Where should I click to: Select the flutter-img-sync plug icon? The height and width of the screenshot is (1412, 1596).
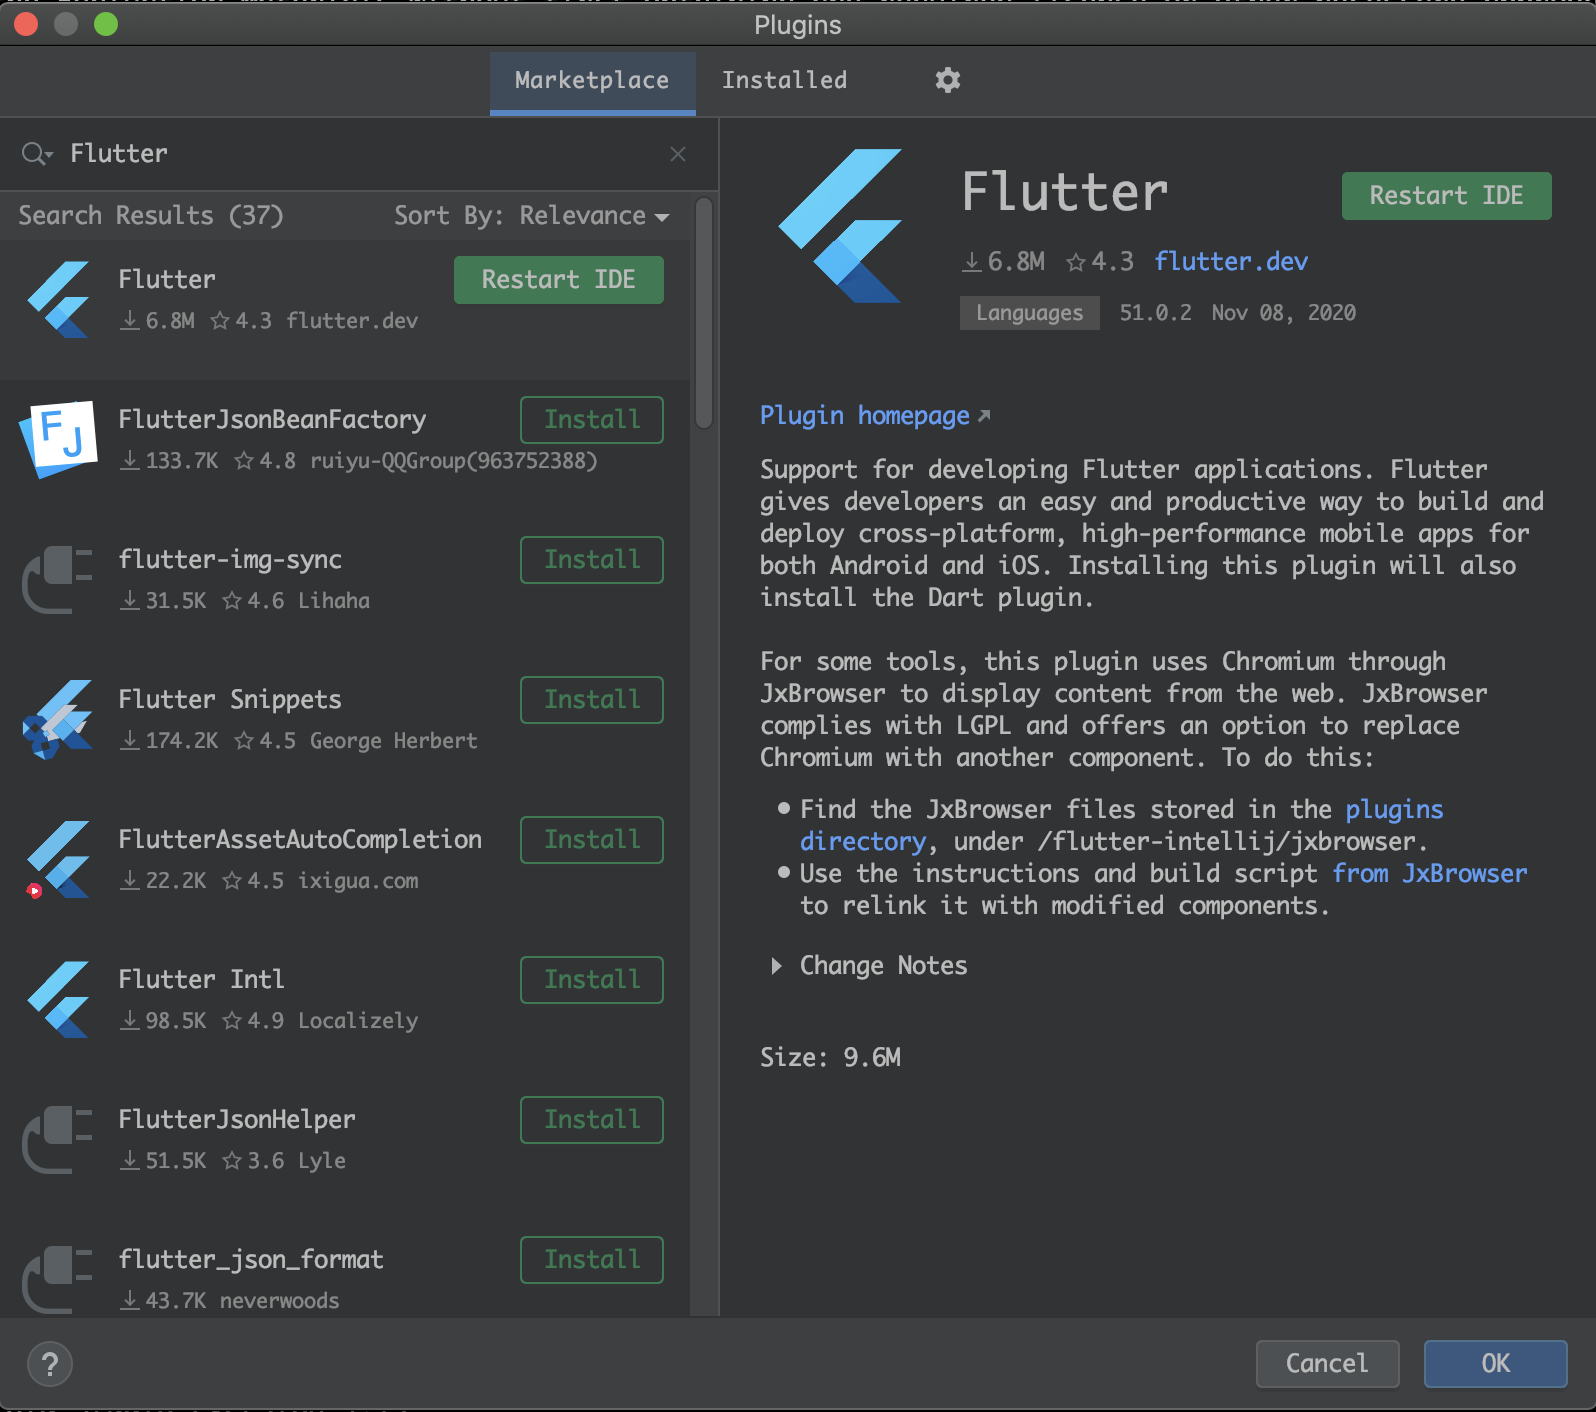(x=58, y=579)
